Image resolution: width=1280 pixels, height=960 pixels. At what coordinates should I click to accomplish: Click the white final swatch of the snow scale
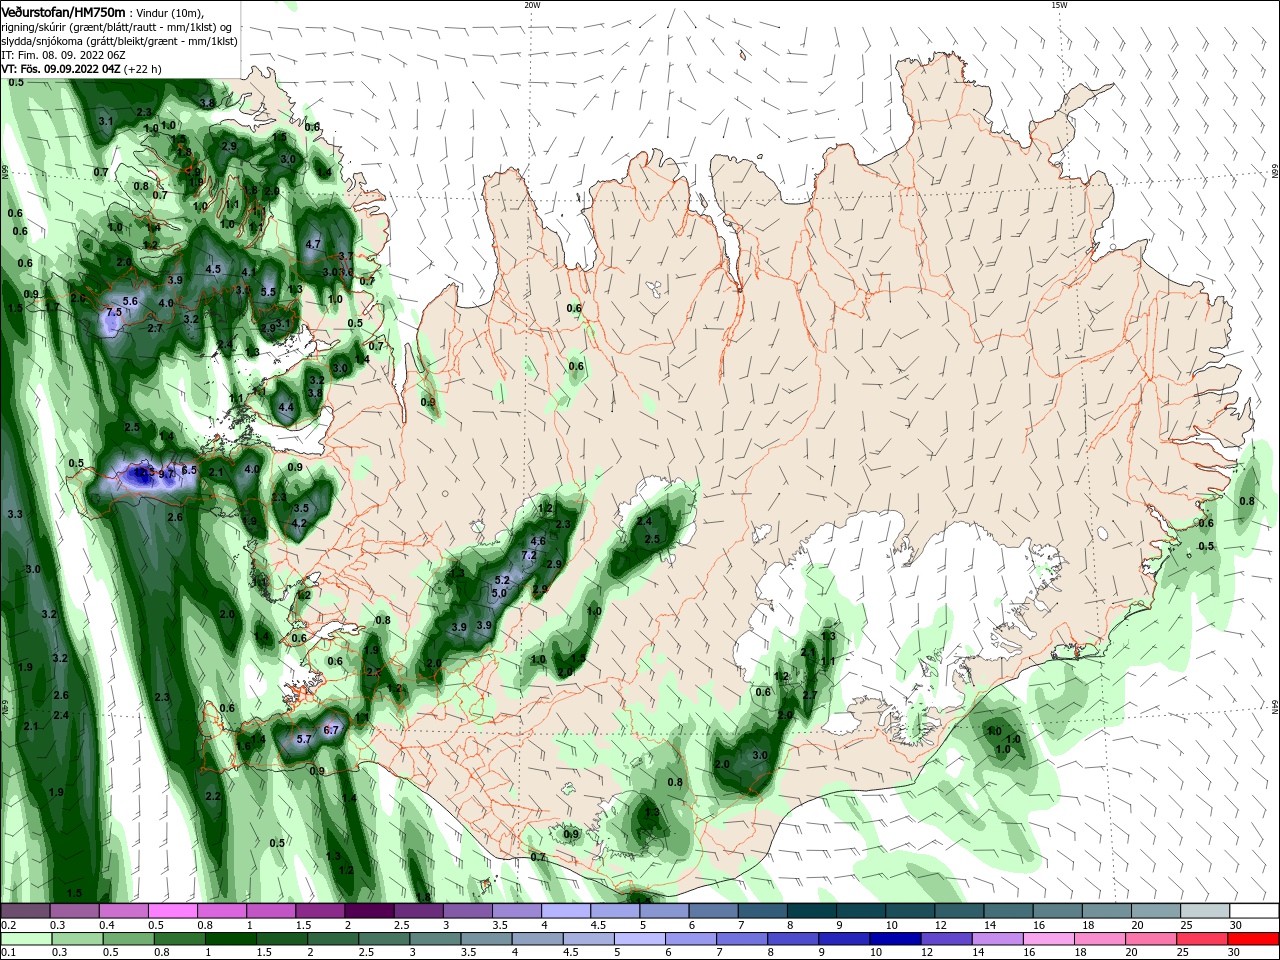click(1254, 911)
